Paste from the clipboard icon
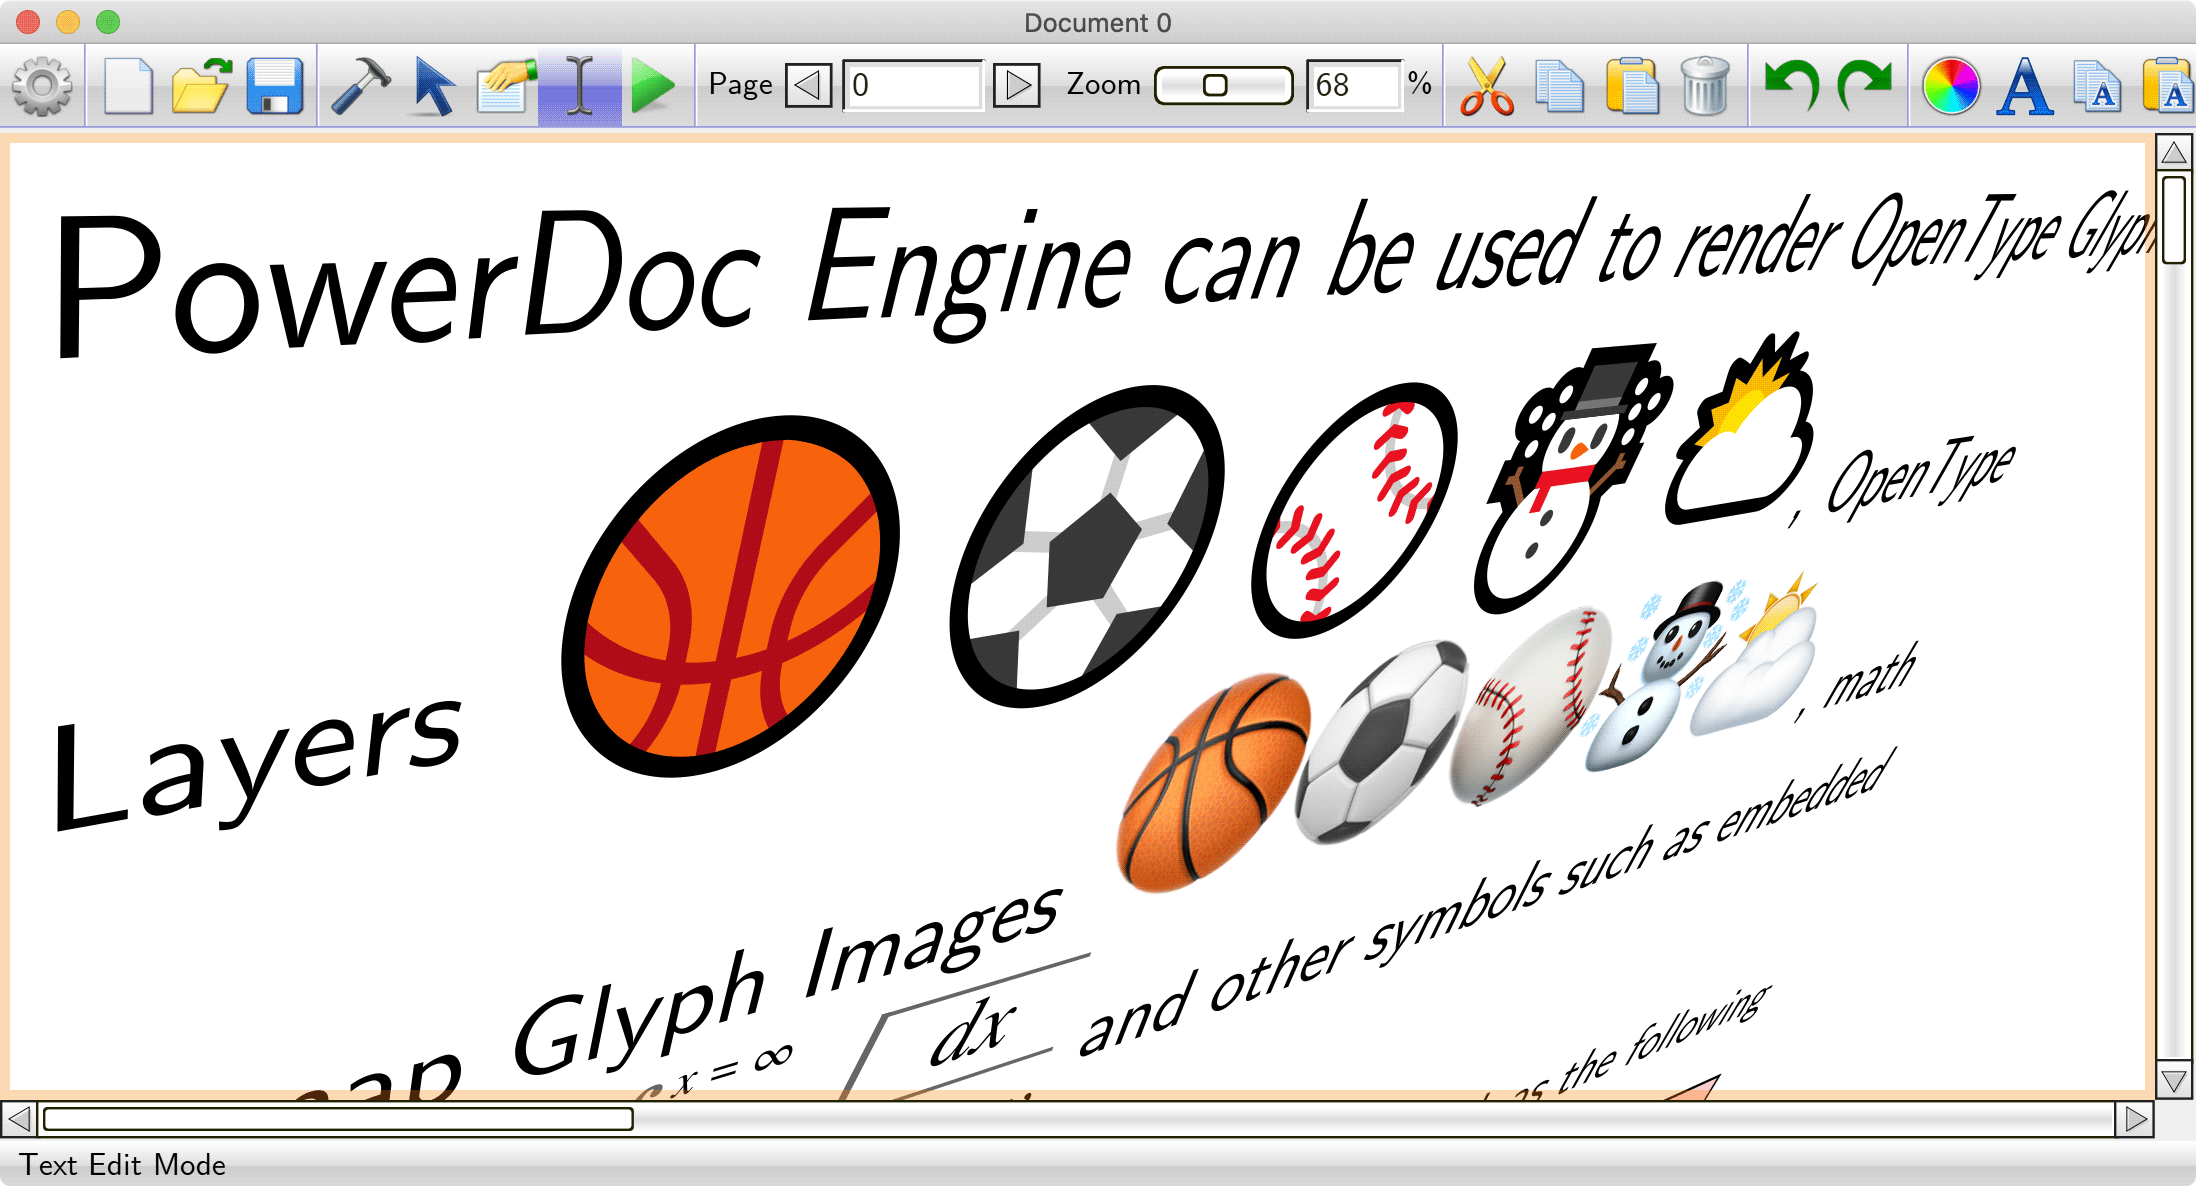This screenshot has width=2196, height=1186. click(x=1632, y=86)
